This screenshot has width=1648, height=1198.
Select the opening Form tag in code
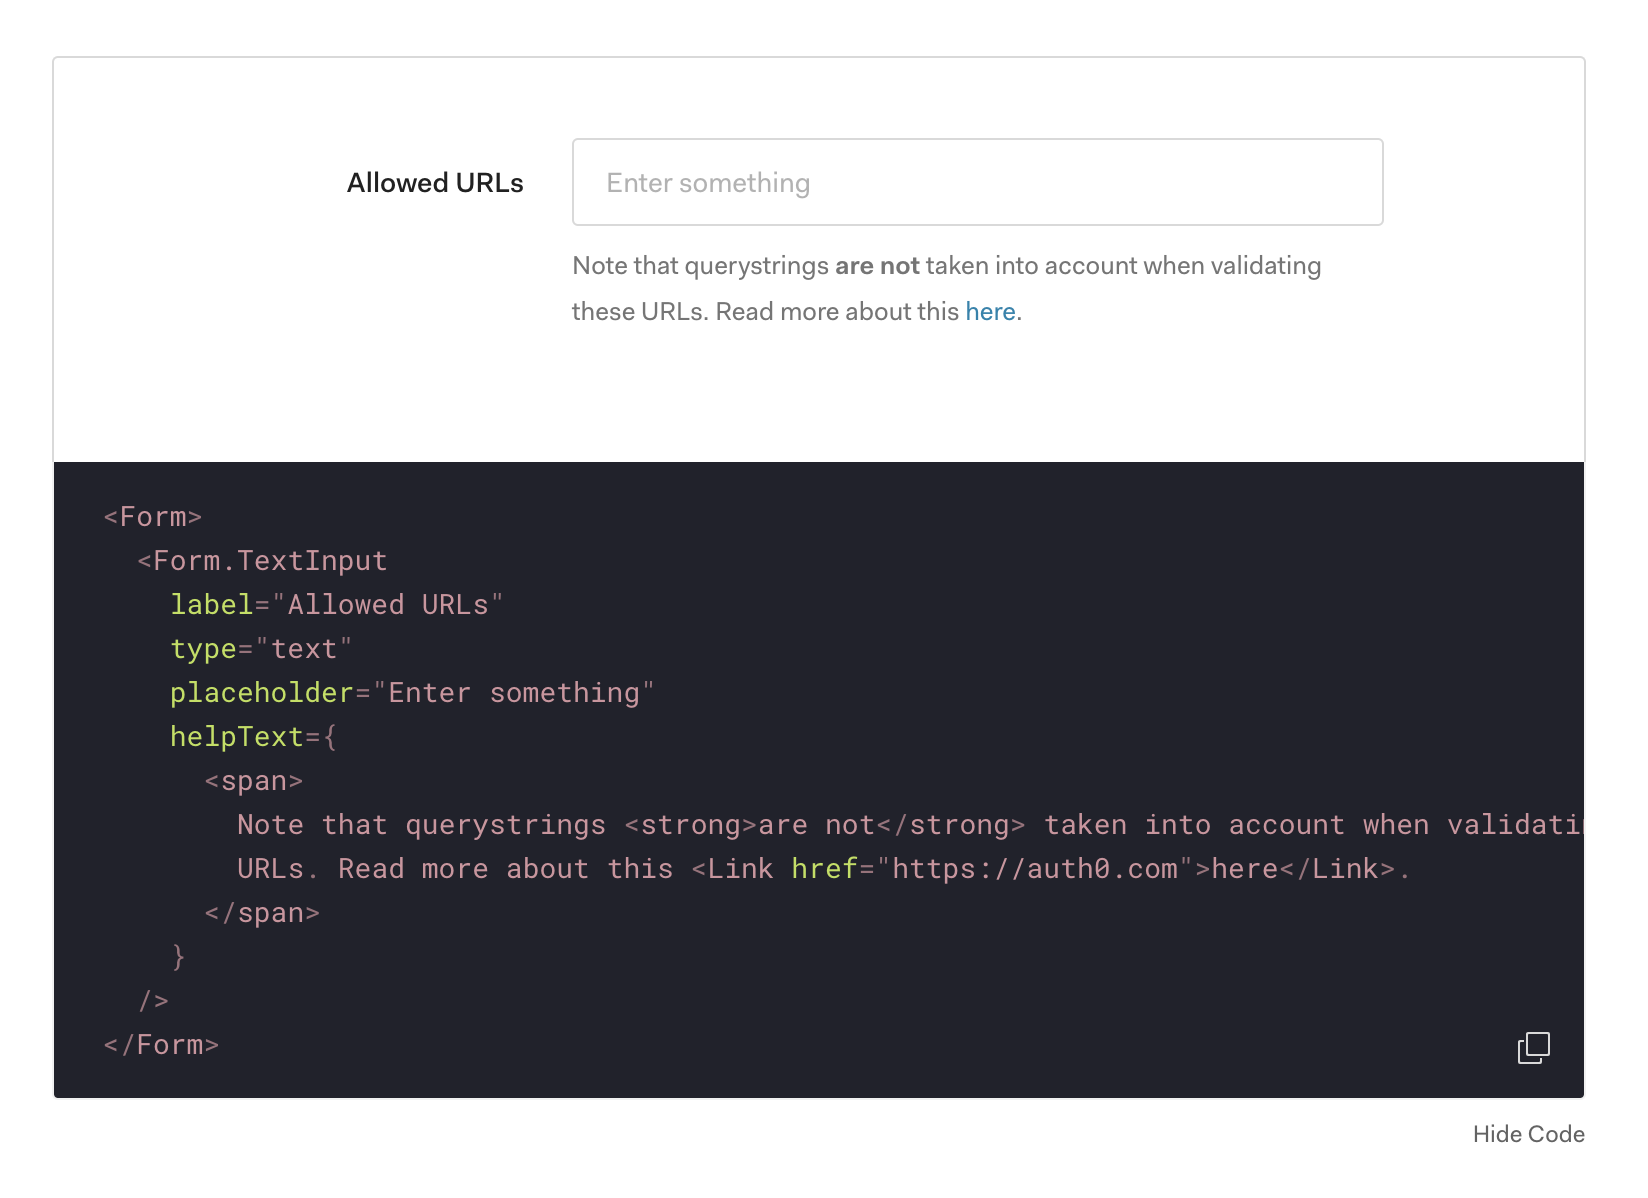(x=151, y=516)
